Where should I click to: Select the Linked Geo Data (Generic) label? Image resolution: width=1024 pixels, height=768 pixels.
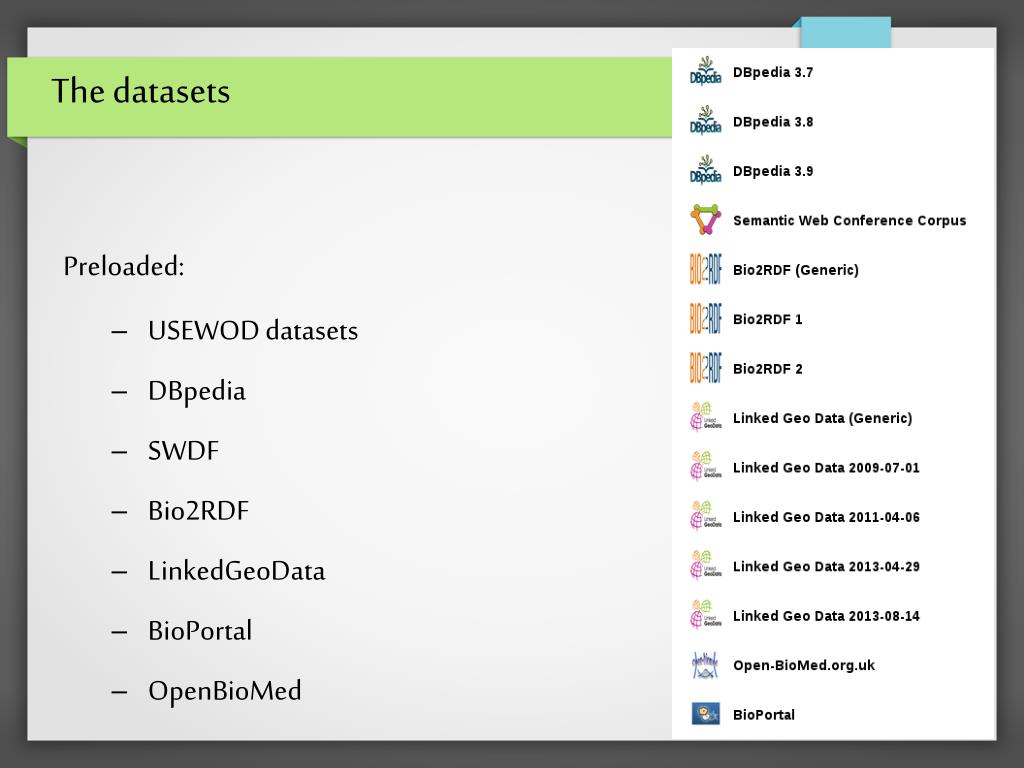[x=822, y=418]
